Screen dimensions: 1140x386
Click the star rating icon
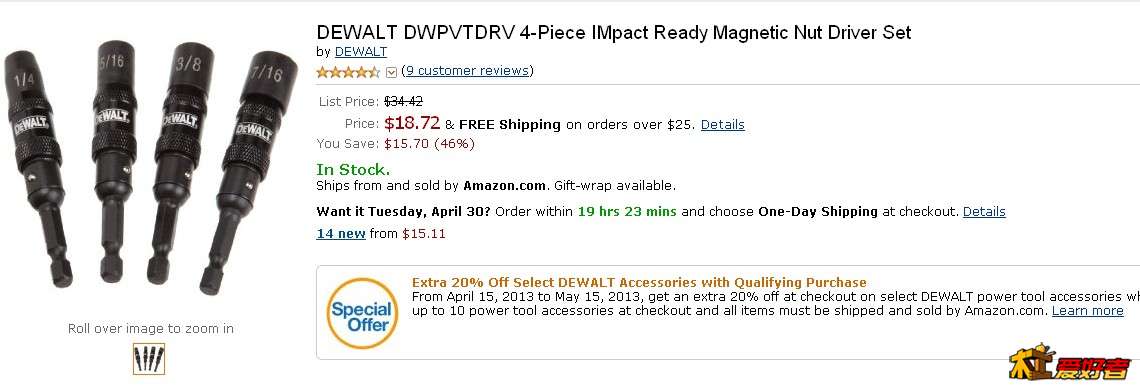[x=348, y=72]
